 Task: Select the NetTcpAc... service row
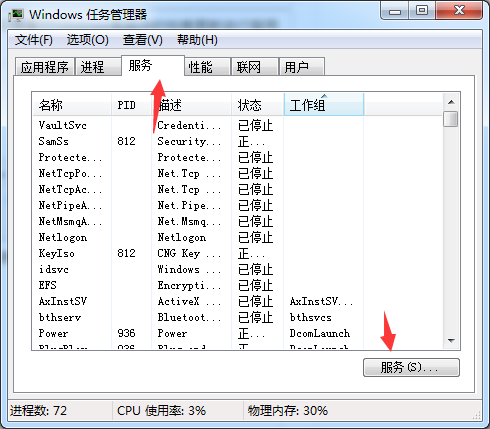pos(237,189)
